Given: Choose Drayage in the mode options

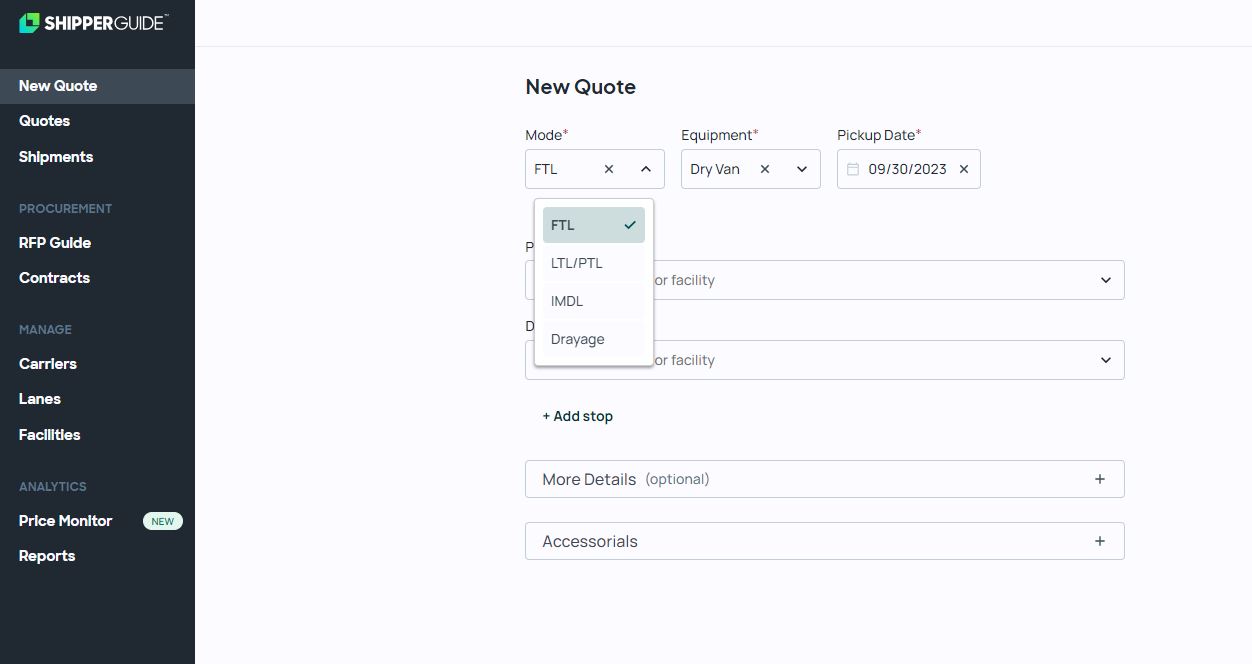Looking at the screenshot, I should (577, 339).
